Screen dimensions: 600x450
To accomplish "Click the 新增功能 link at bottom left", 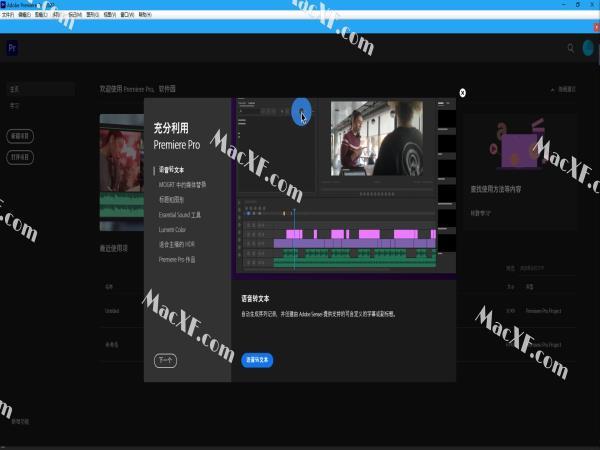I will (20, 421).
